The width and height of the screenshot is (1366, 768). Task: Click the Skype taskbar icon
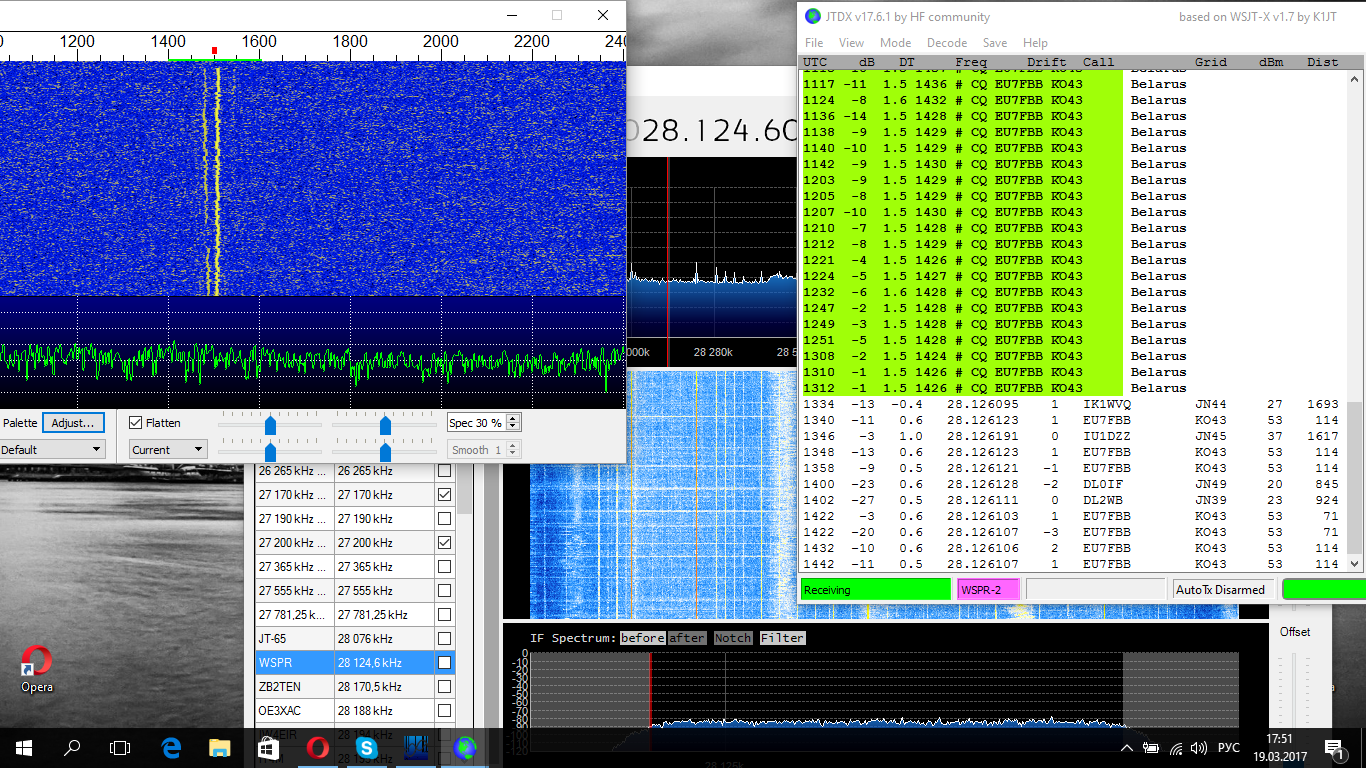(366, 747)
